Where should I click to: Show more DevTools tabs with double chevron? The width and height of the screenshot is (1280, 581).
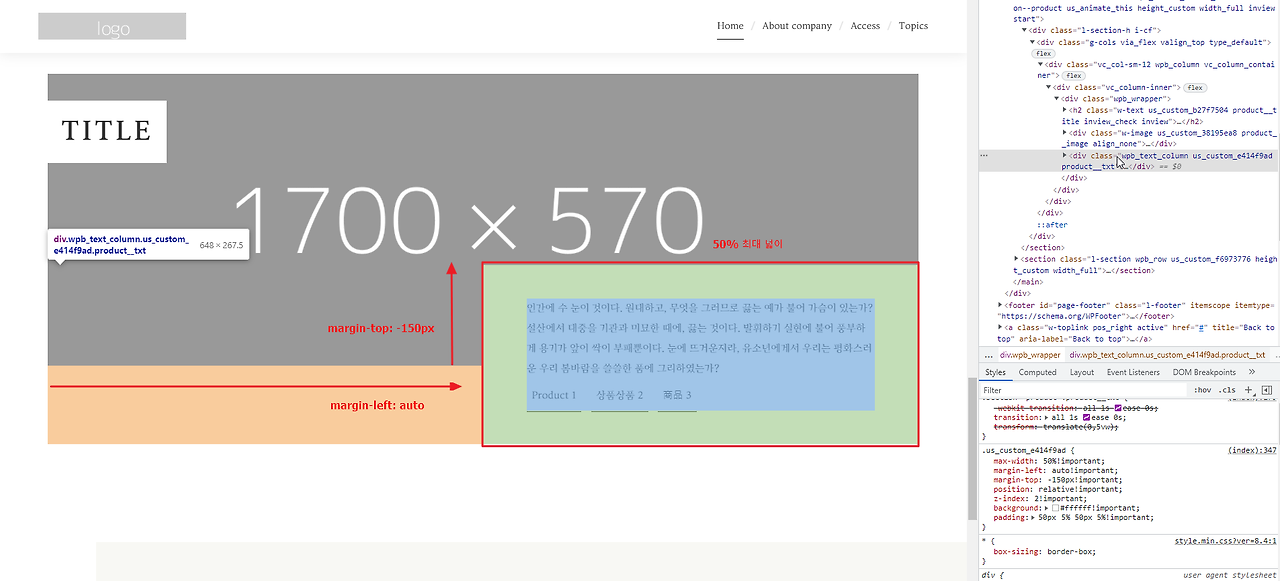coord(1252,372)
